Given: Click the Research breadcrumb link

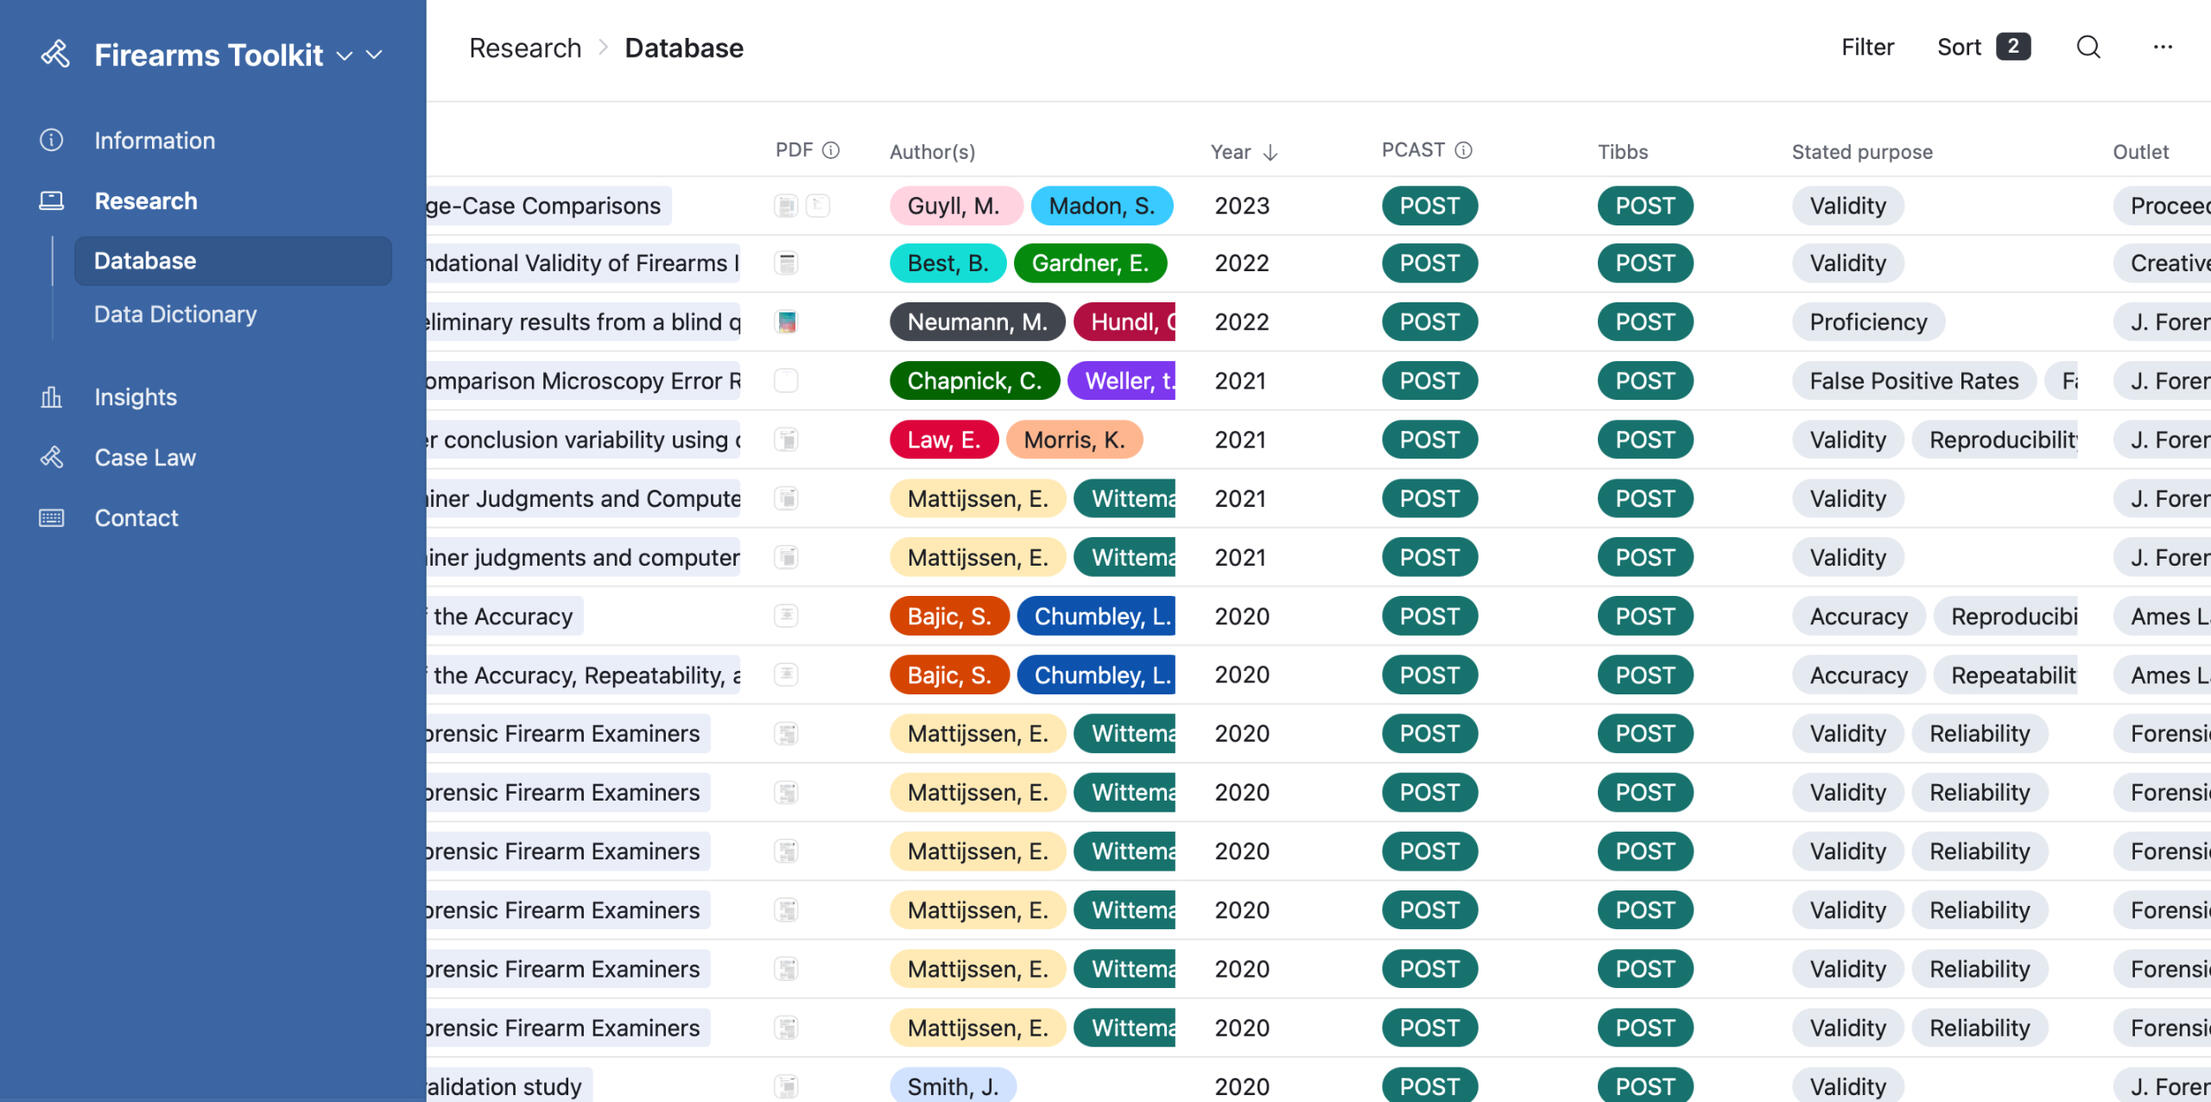Looking at the screenshot, I should (x=525, y=47).
